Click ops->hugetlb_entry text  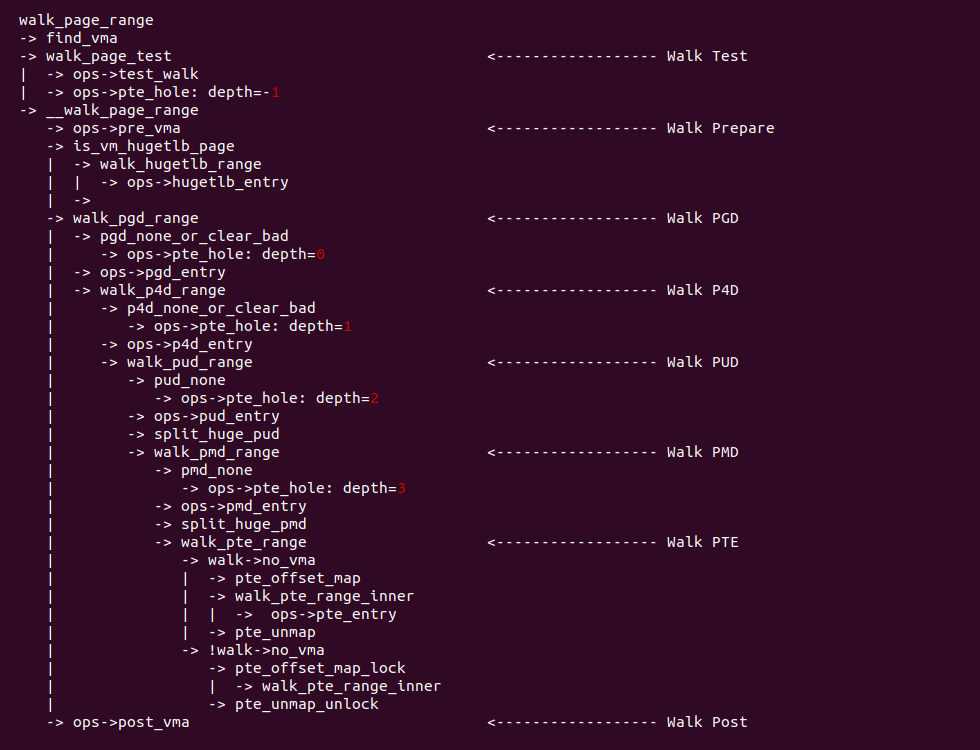(207, 182)
